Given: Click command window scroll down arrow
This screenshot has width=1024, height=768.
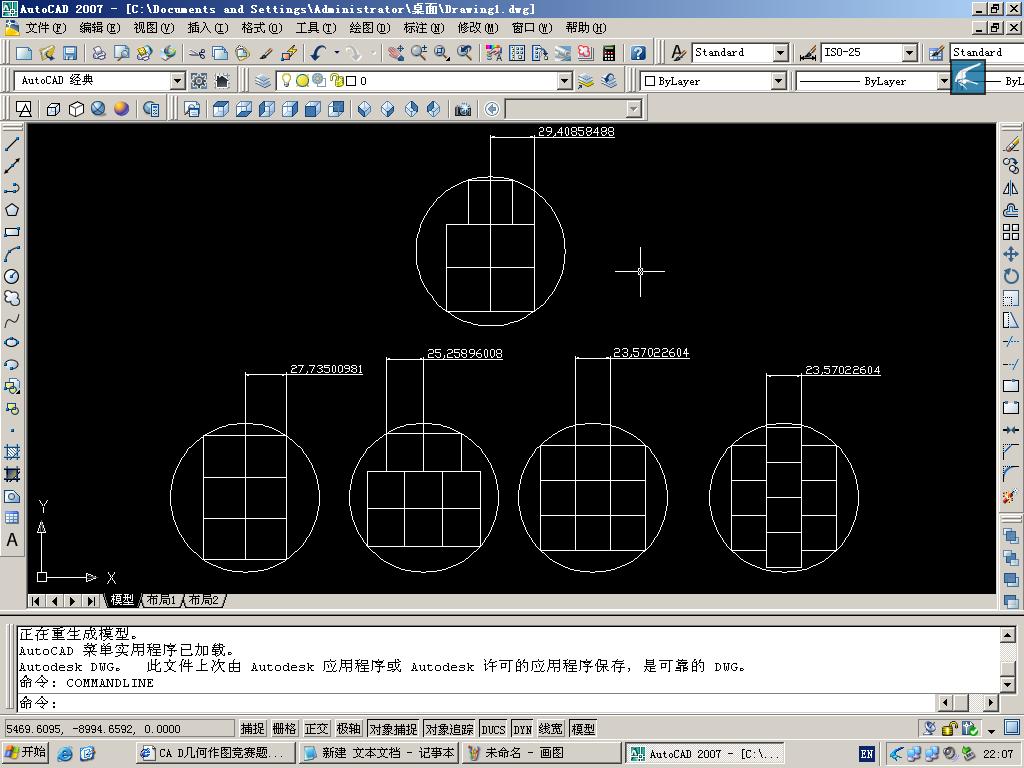Looking at the screenshot, I should point(1008,684).
